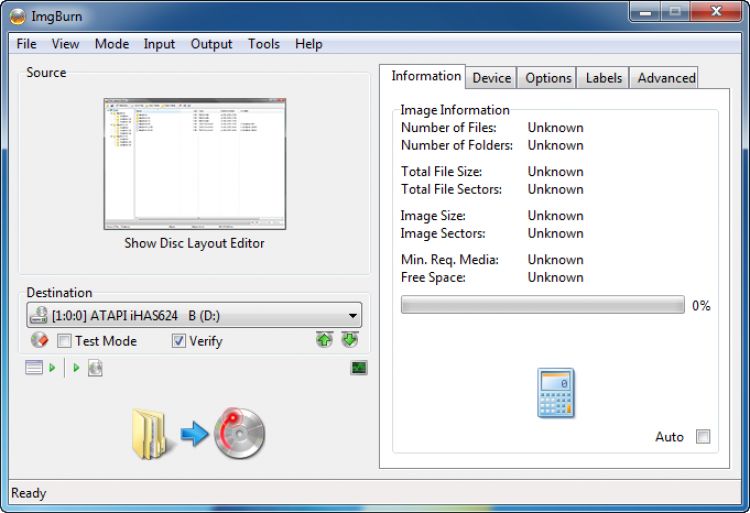This screenshot has height=513, width=750.
Task: Switch to the Device tab
Action: pyautogui.click(x=491, y=78)
